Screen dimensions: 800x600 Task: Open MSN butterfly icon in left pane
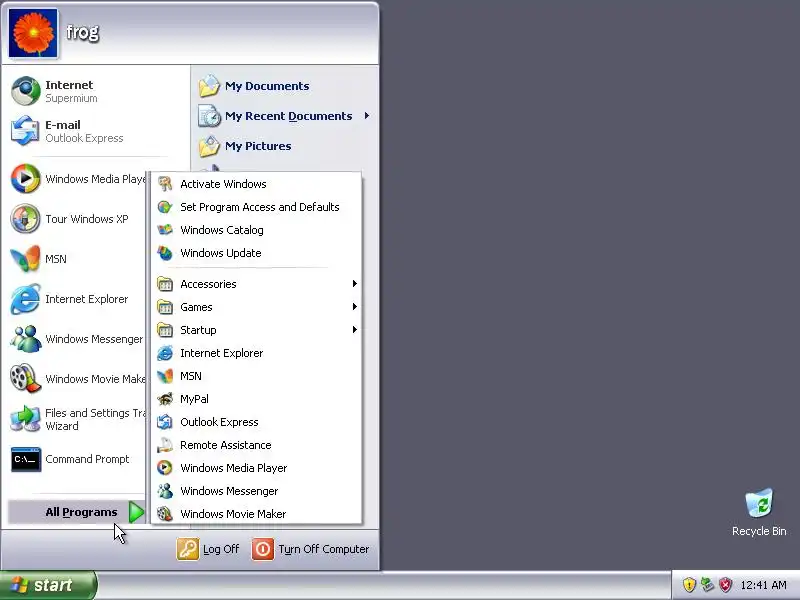pos(26,259)
